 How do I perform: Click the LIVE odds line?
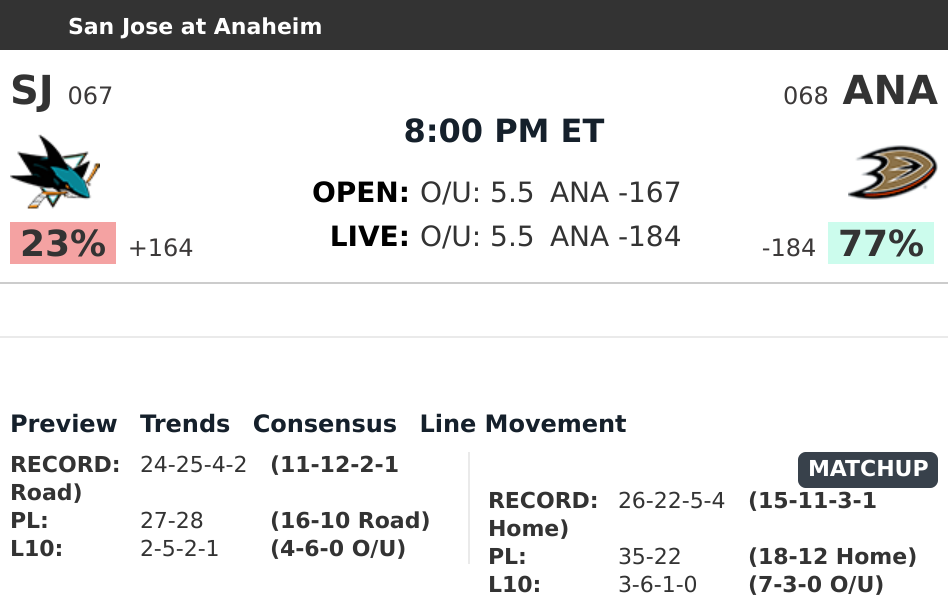[505, 237]
